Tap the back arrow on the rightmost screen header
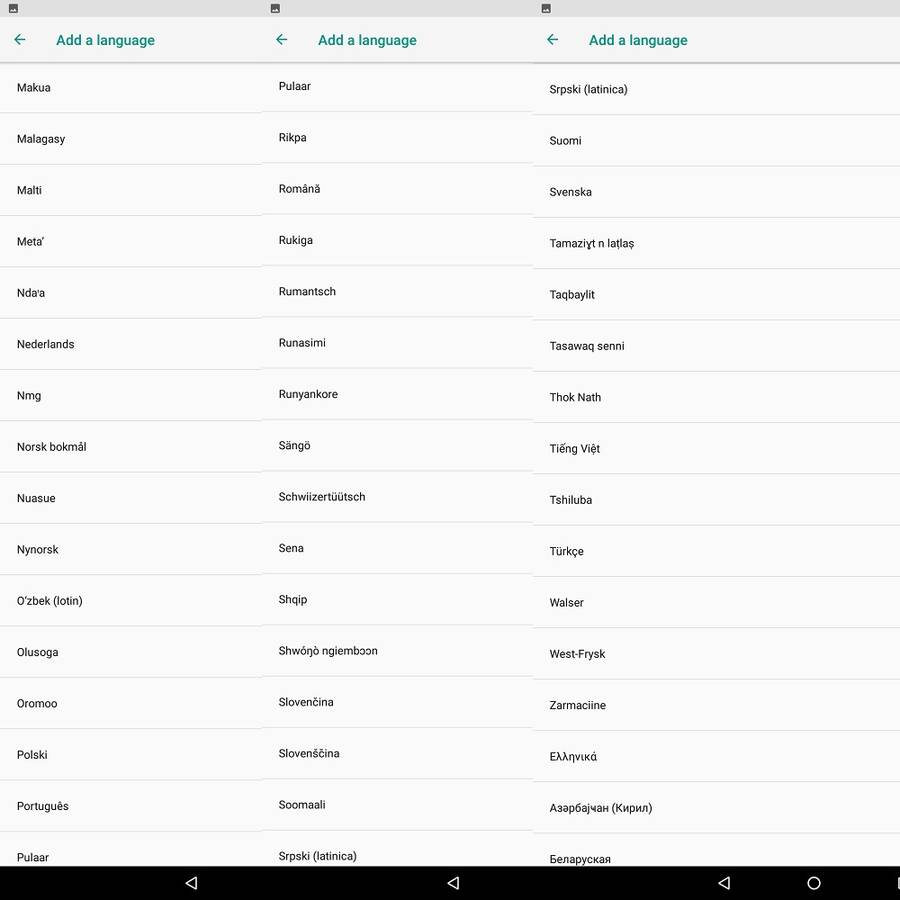 click(553, 40)
